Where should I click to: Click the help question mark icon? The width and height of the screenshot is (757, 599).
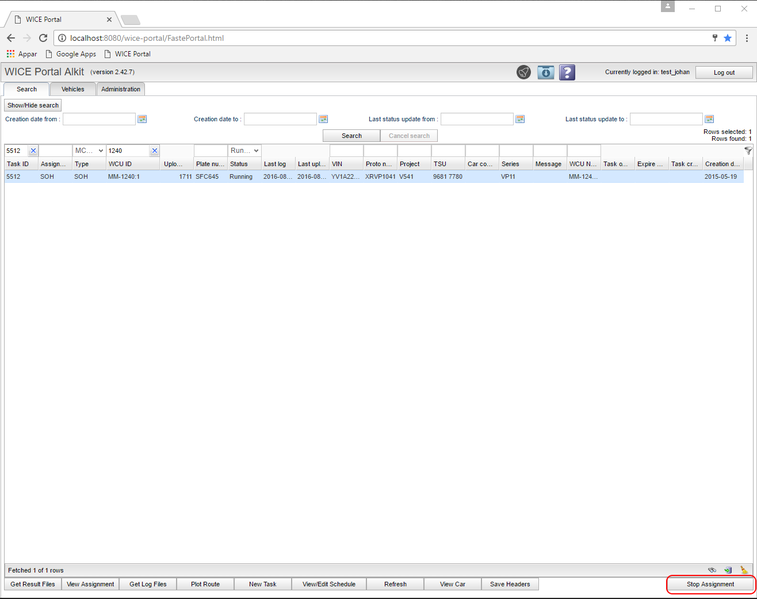pyautogui.click(x=567, y=72)
